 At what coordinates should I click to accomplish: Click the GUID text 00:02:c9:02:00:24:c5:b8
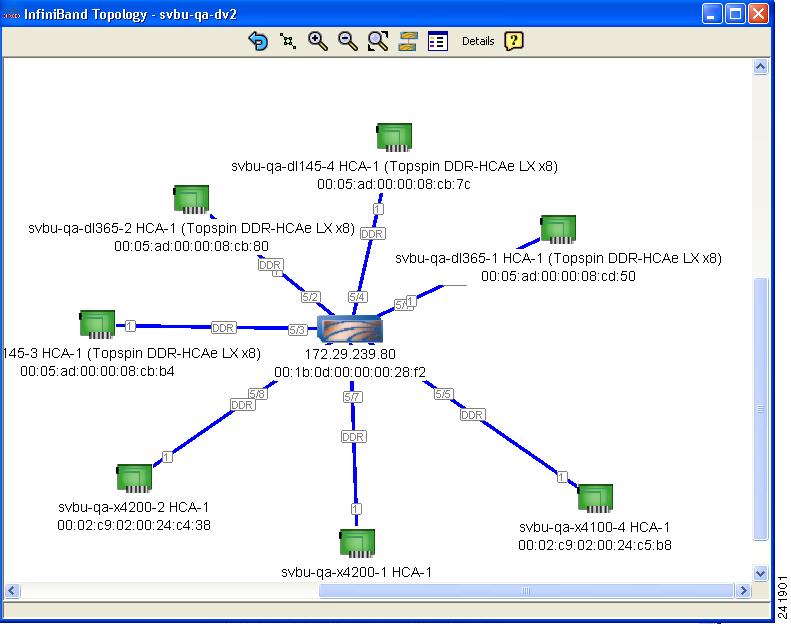595,545
